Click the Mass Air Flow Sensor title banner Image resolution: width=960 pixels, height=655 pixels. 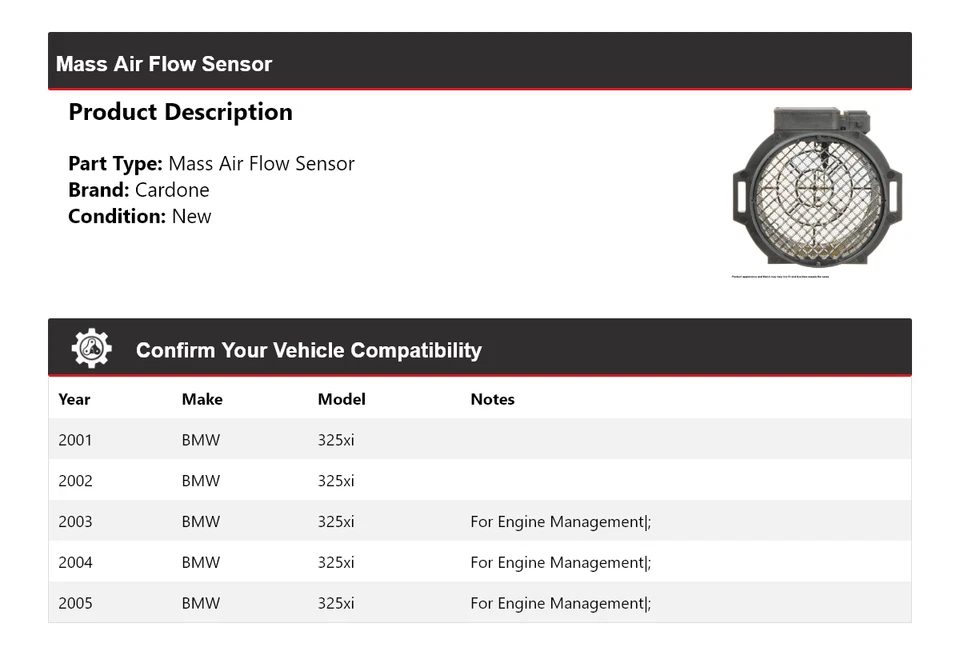click(x=164, y=64)
